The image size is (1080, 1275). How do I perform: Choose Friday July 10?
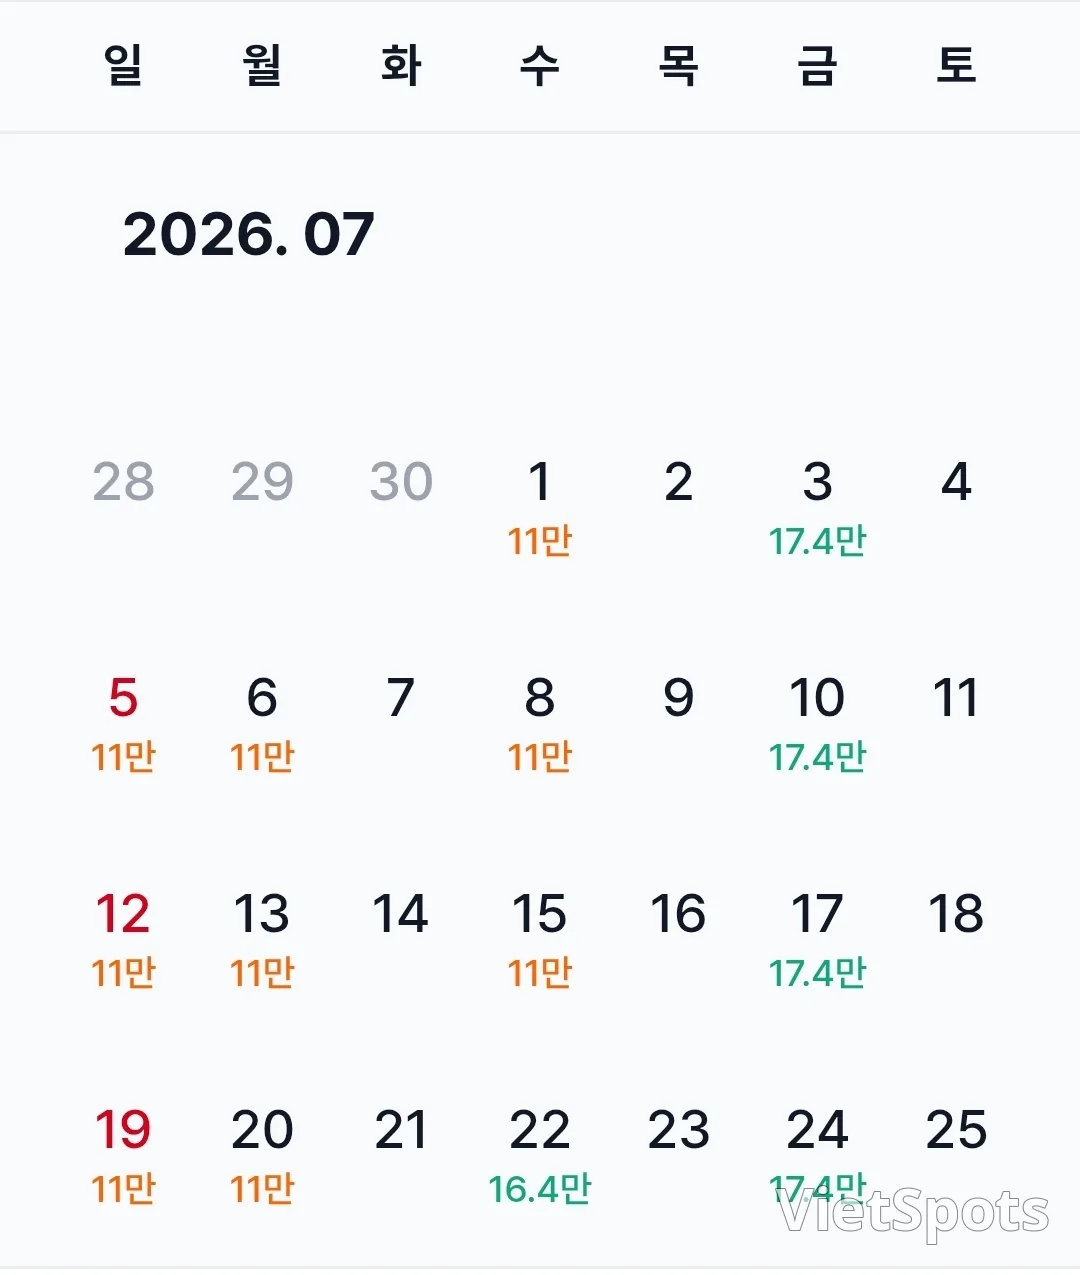tap(817, 724)
